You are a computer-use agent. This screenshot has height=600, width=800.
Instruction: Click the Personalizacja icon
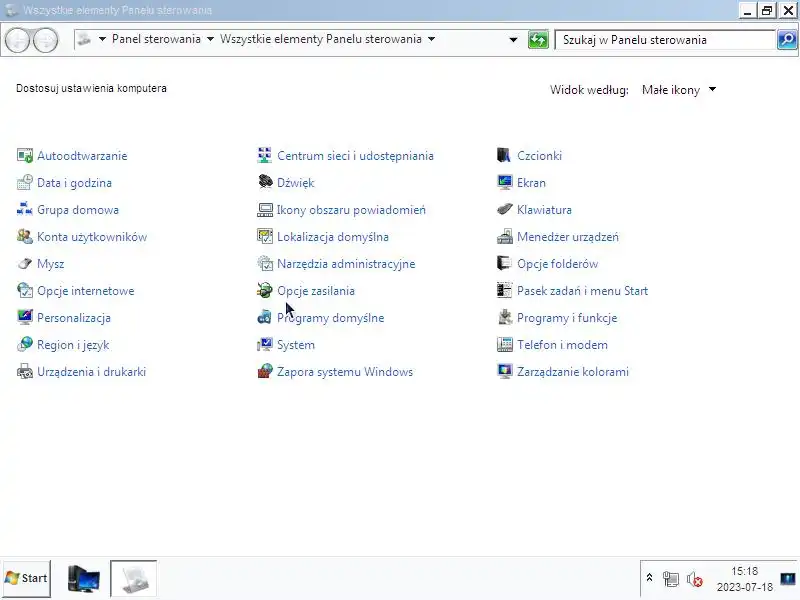coord(24,318)
